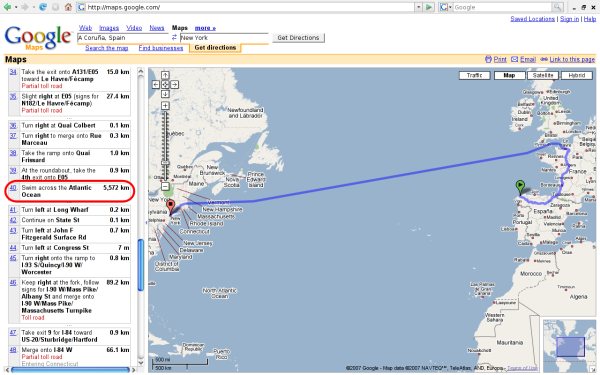Switch to Satellite view
Screen dimensions: 600x375
click(543, 75)
